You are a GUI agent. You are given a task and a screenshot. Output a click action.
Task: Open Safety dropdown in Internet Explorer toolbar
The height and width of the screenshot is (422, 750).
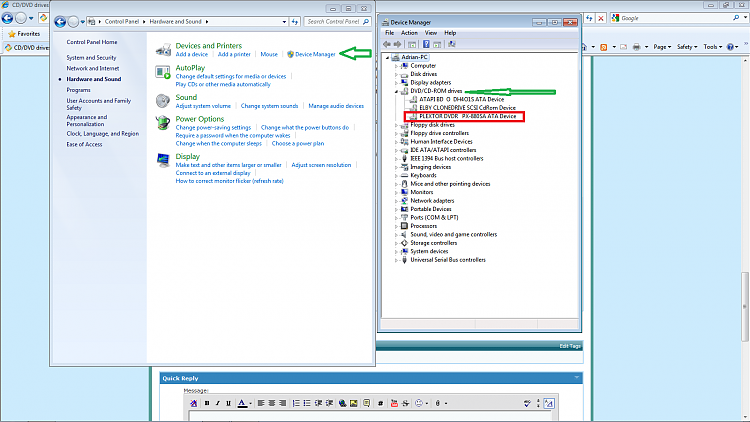[687, 47]
